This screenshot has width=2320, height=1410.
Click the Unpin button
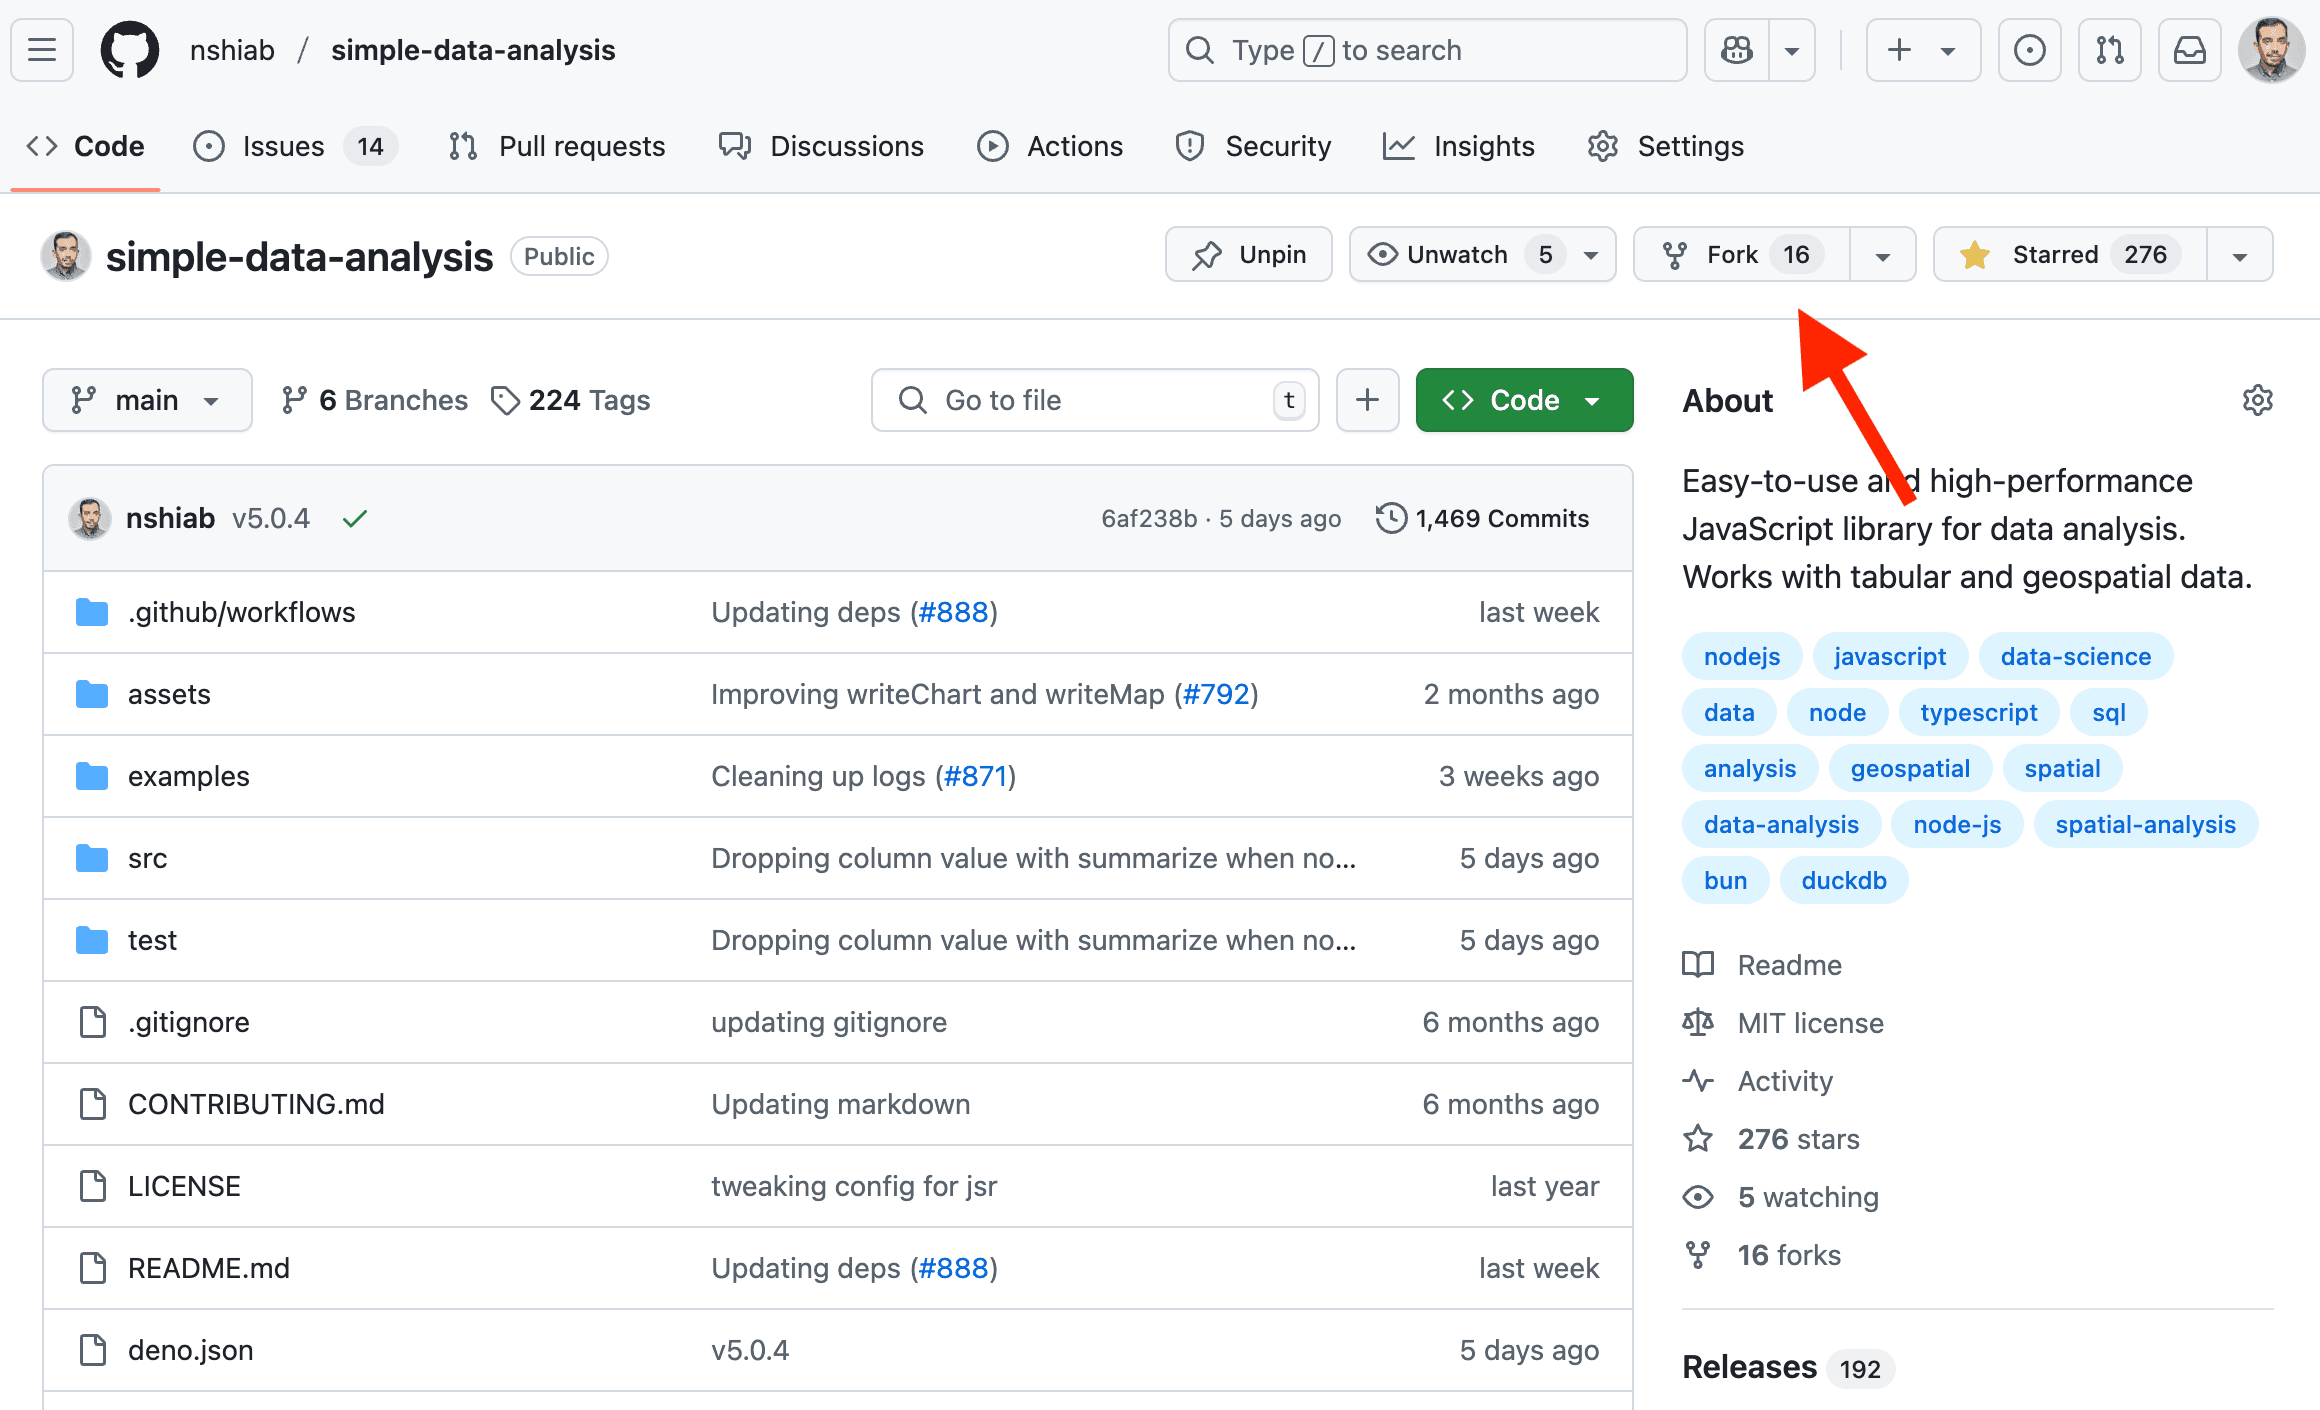point(1248,255)
